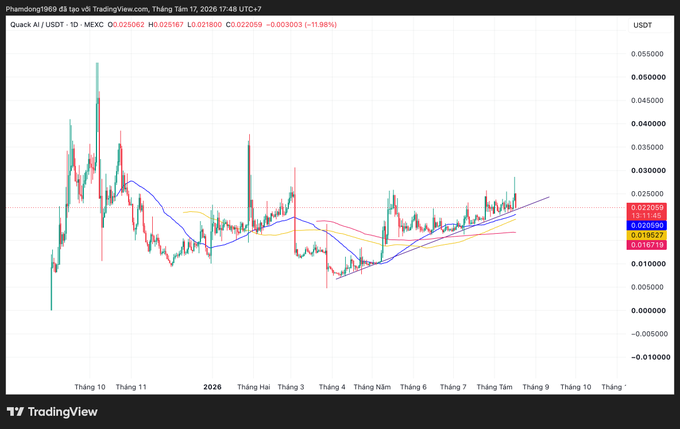Click the 0.025000 price axis label
Image resolution: width=680 pixels, height=429 pixels.
(x=647, y=194)
